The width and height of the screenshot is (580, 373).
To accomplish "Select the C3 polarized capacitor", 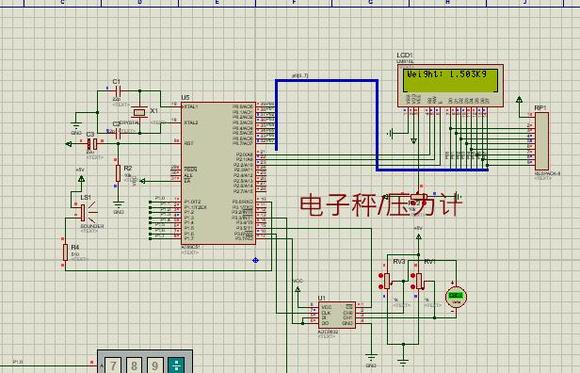I will click(92, 144).
